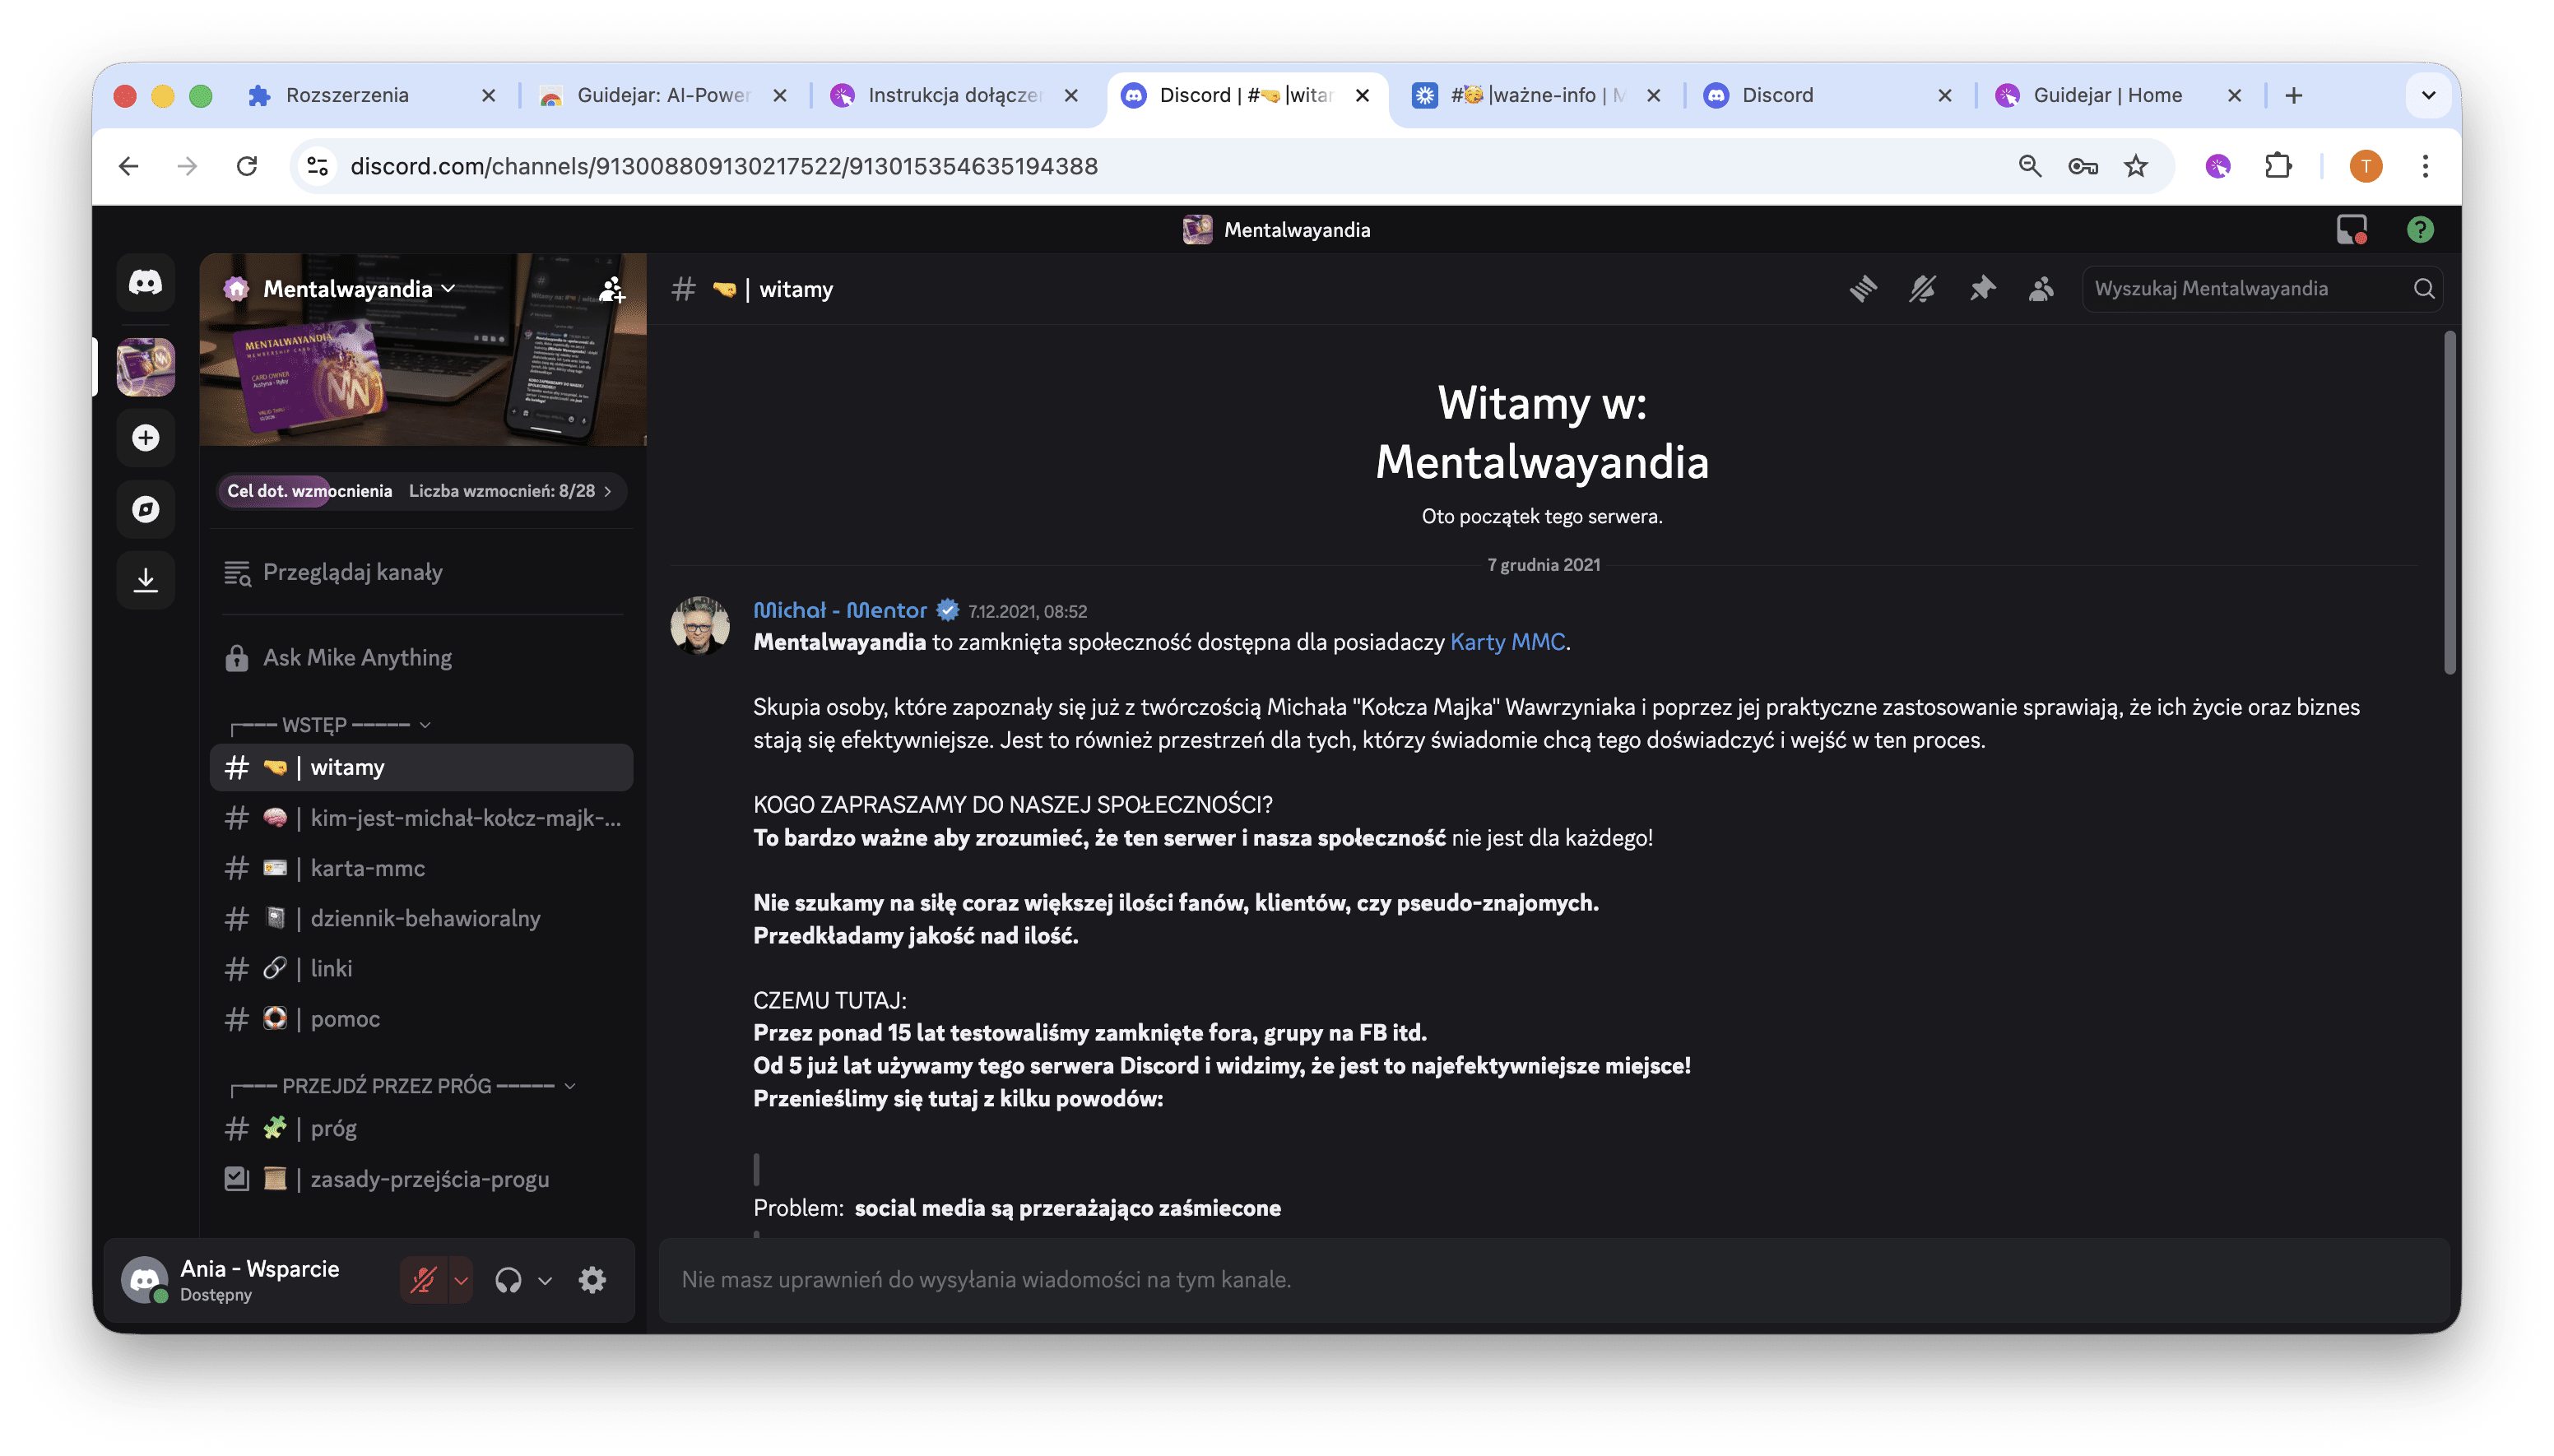Open Chrome three-dot menu
This screenshot has height=1456, width=2554.
pyautogui.click(x=2425, y=166)
